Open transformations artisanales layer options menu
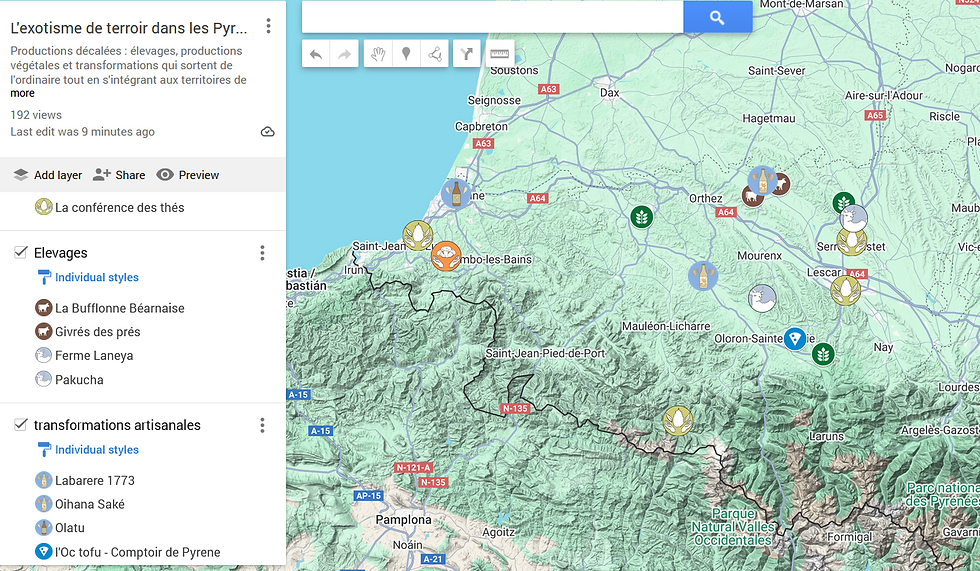Image resolution: width=980 pixels, height=571 pixels. pyautogui.click(x=262, y=425)
